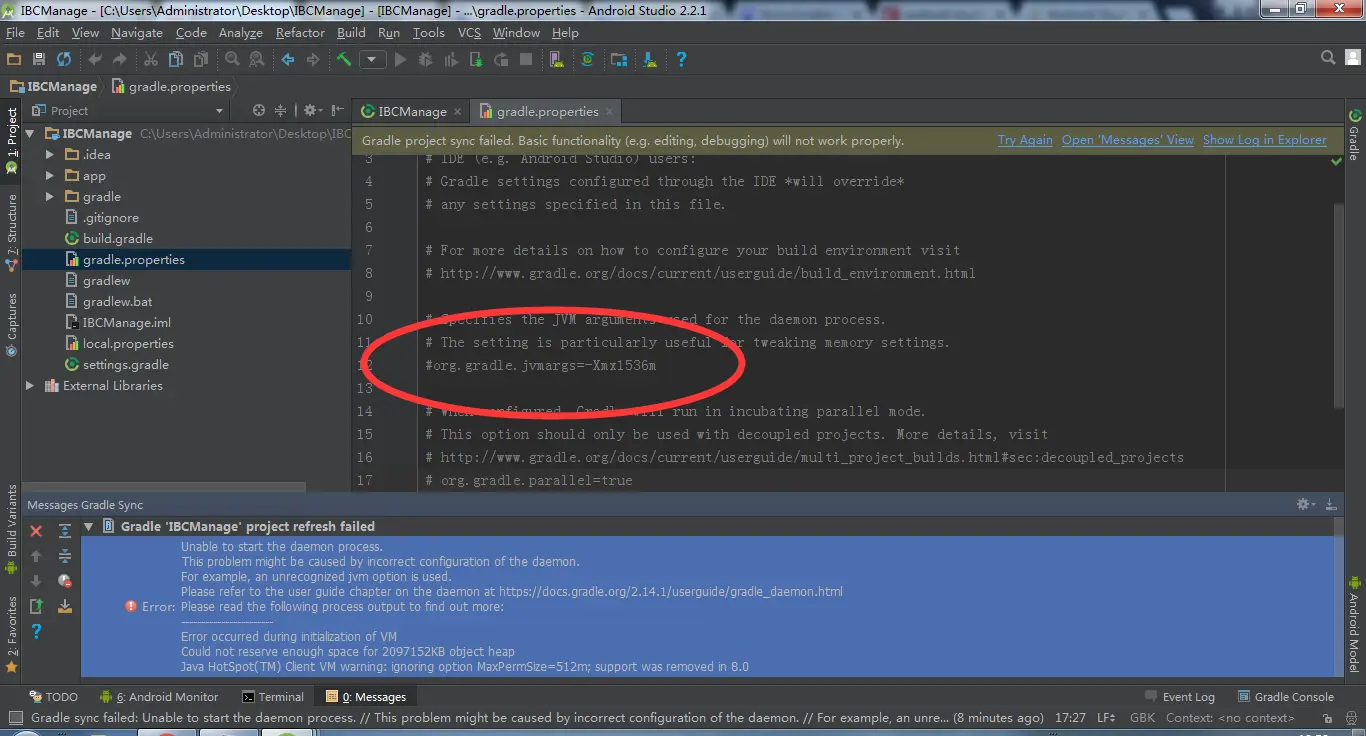Screen dimensions: 1366x736
Task: Collapse the project refresh failed message node
Action: point(89,526)
